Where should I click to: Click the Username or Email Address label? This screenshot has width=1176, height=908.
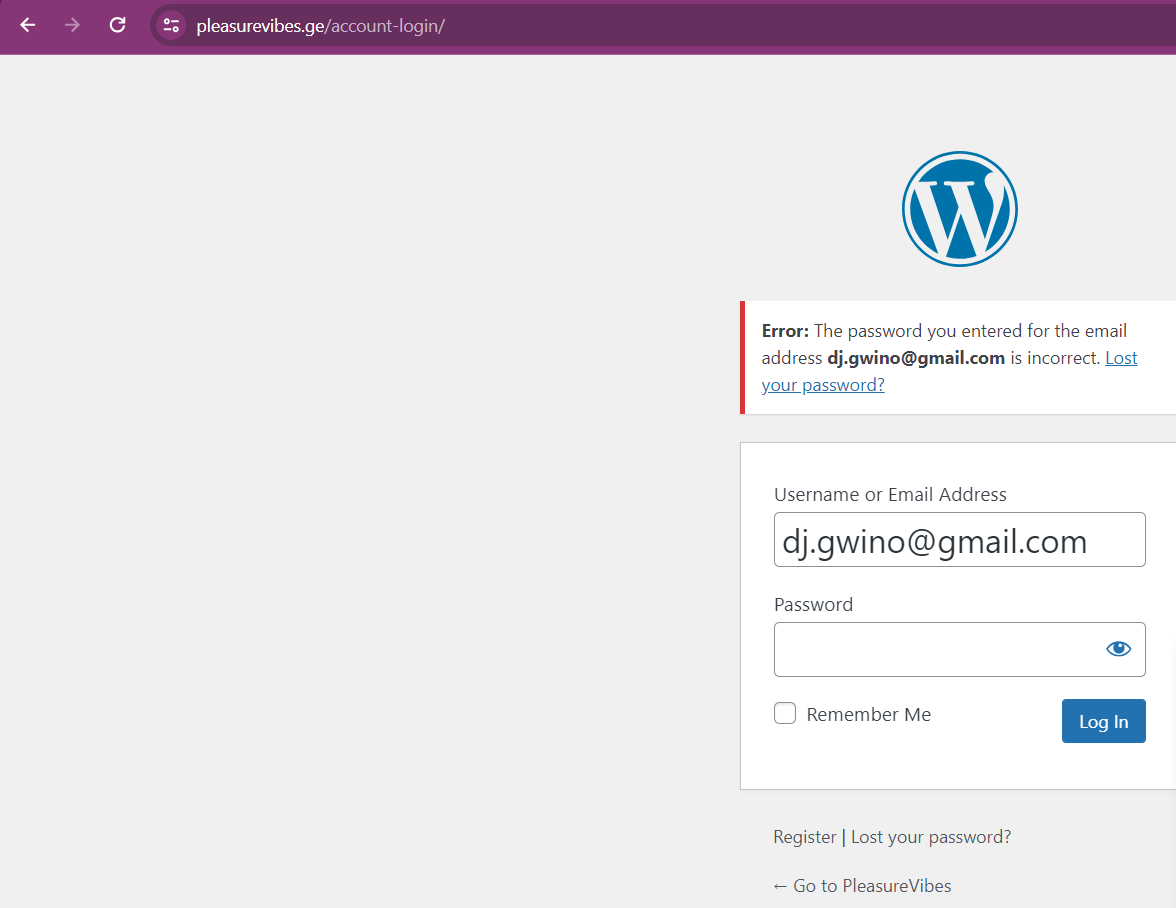point(890,495)
